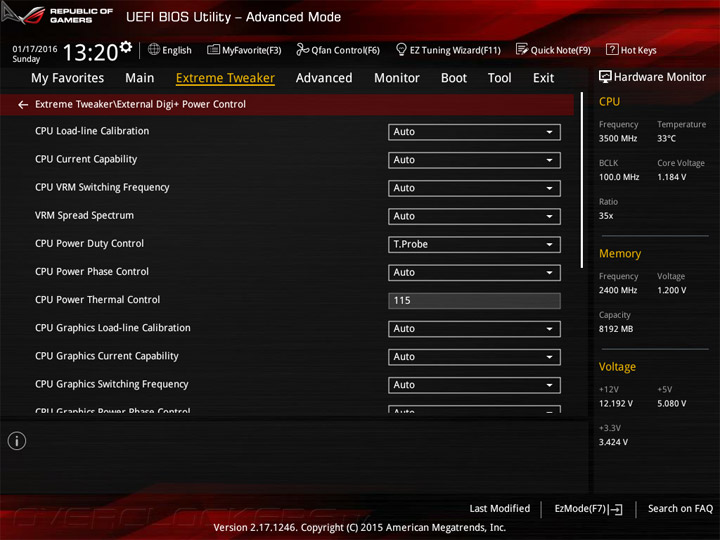720x540 pixels.
Task: Click BCLK value 100.0 MHz
Action: coord(619,177)
